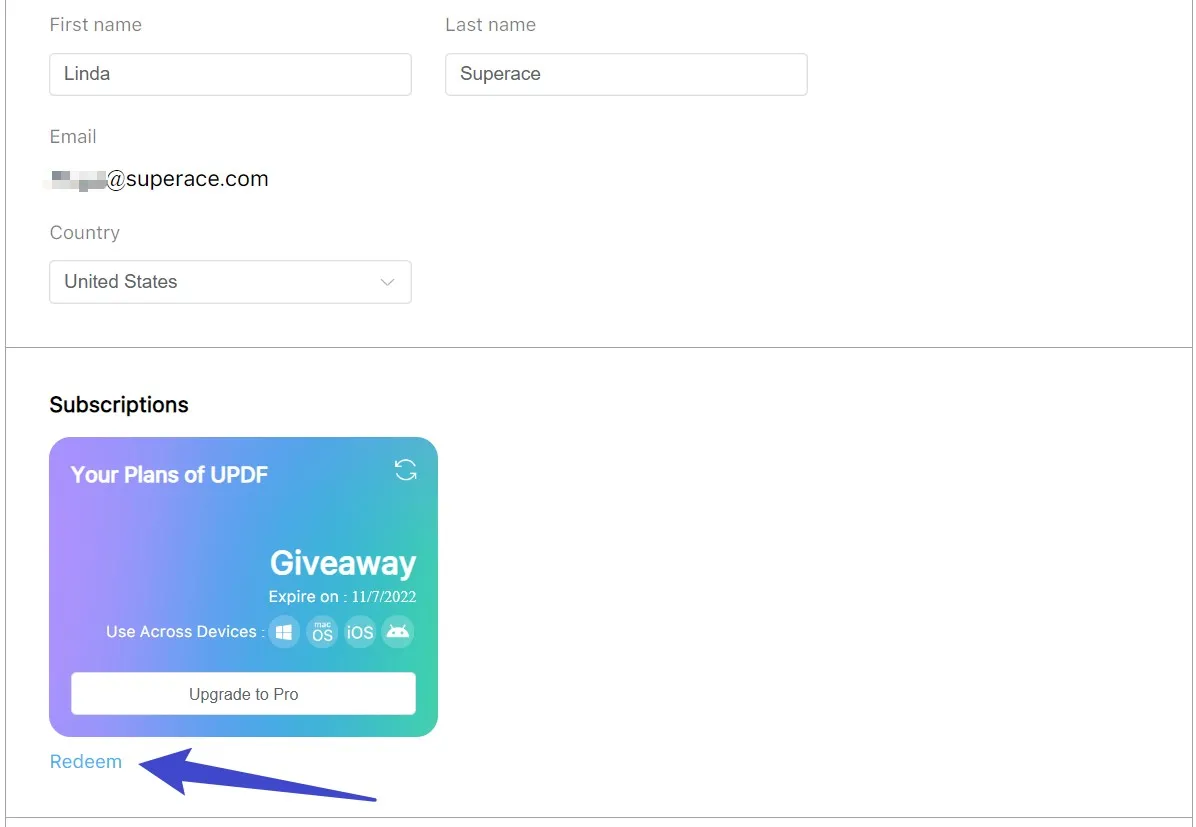Expand the Country dropdown chevron arrow
The image size is (1196, 827).
click(387, 282)
